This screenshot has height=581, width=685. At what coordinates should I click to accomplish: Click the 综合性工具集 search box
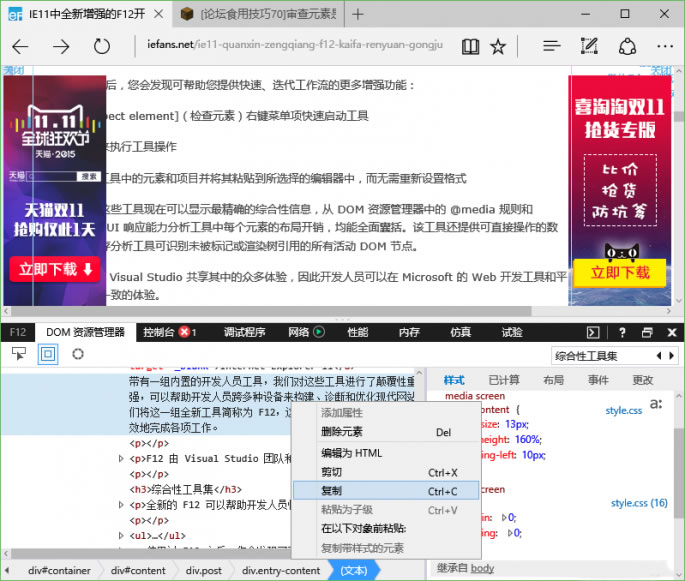click(600, 355)
